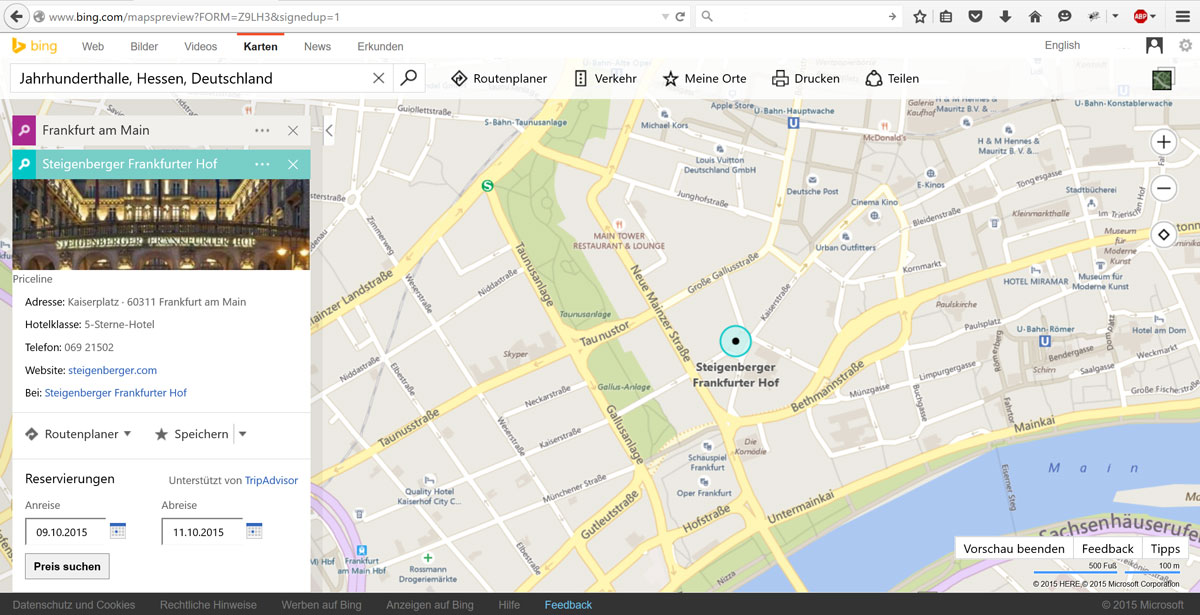The height and width of the screenshot is (615, 1200).
Task: Open Anzeigen auf Bing in the footer
Action: (x=430, y=605)
